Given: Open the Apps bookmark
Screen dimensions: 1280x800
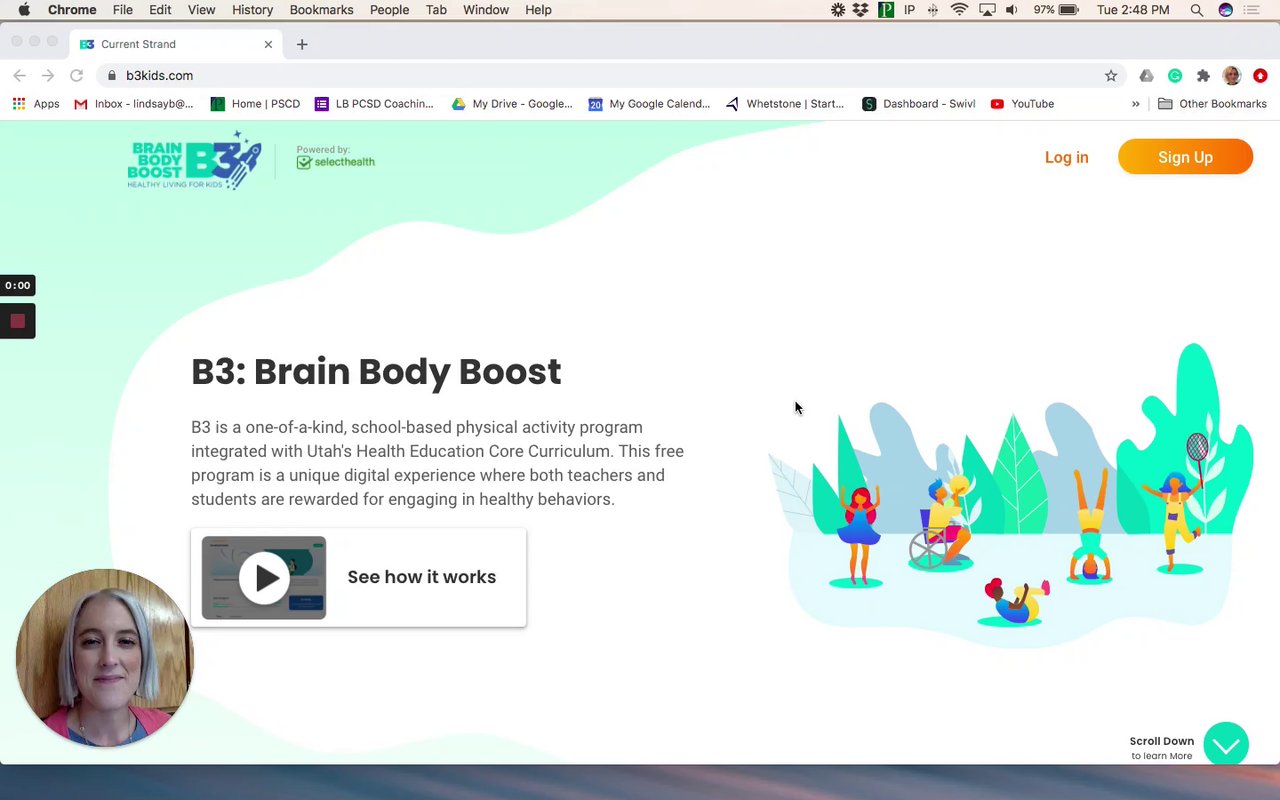Looking at the screenshot, I should 36,104.
